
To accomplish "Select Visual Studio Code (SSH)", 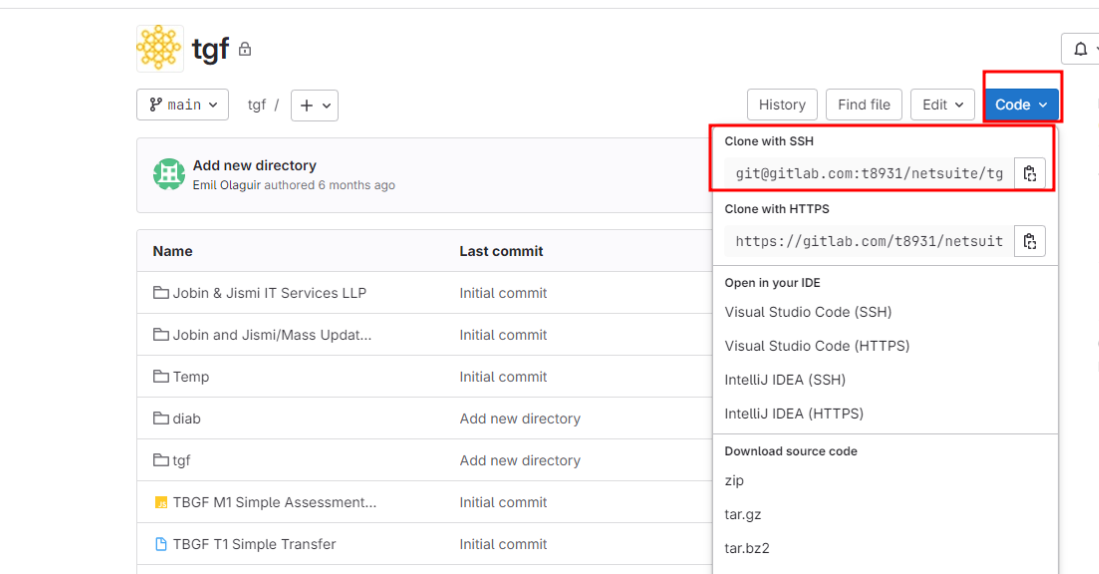I will point(808,312).
